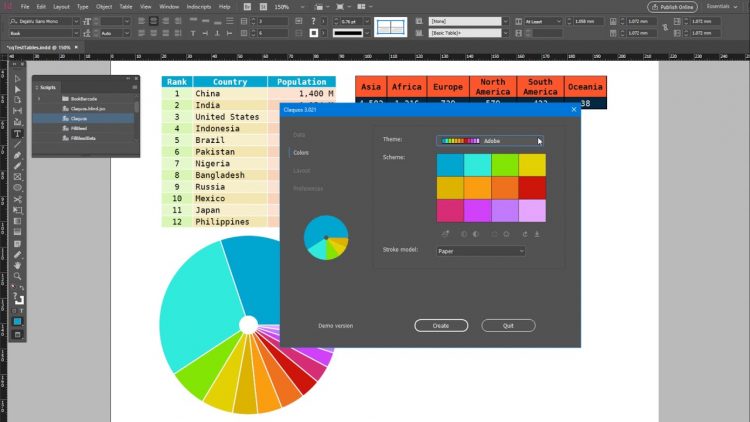Click the Bridge icon in menu bar
Image resolution: width=750 pixels, height=422 pixels.
point(247,7)
